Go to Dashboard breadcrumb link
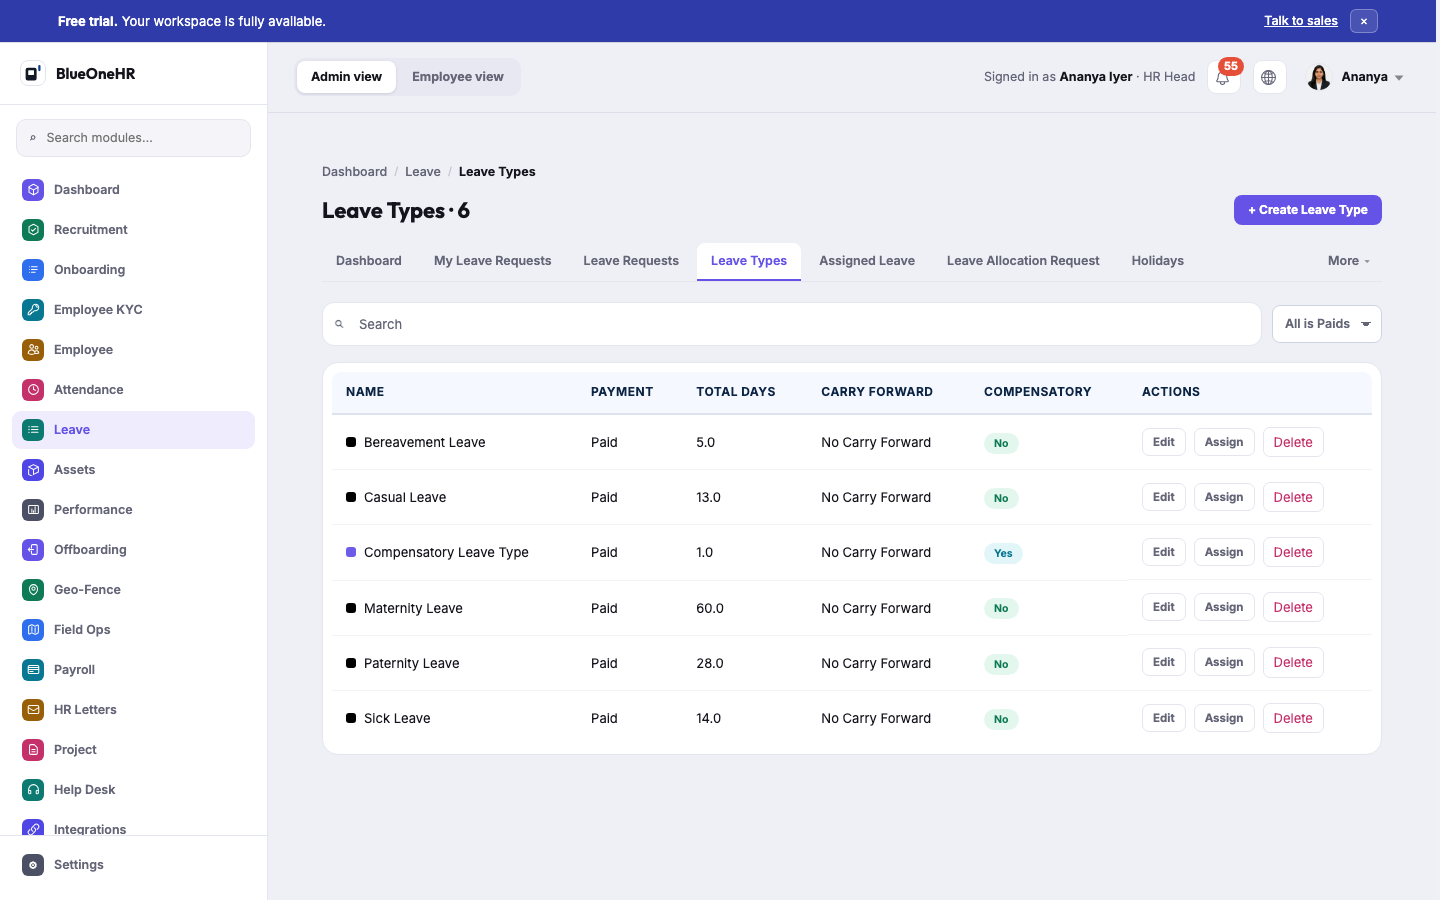Image resolution: width=1440 pixels, height=900 pixels. coord(354,172)
